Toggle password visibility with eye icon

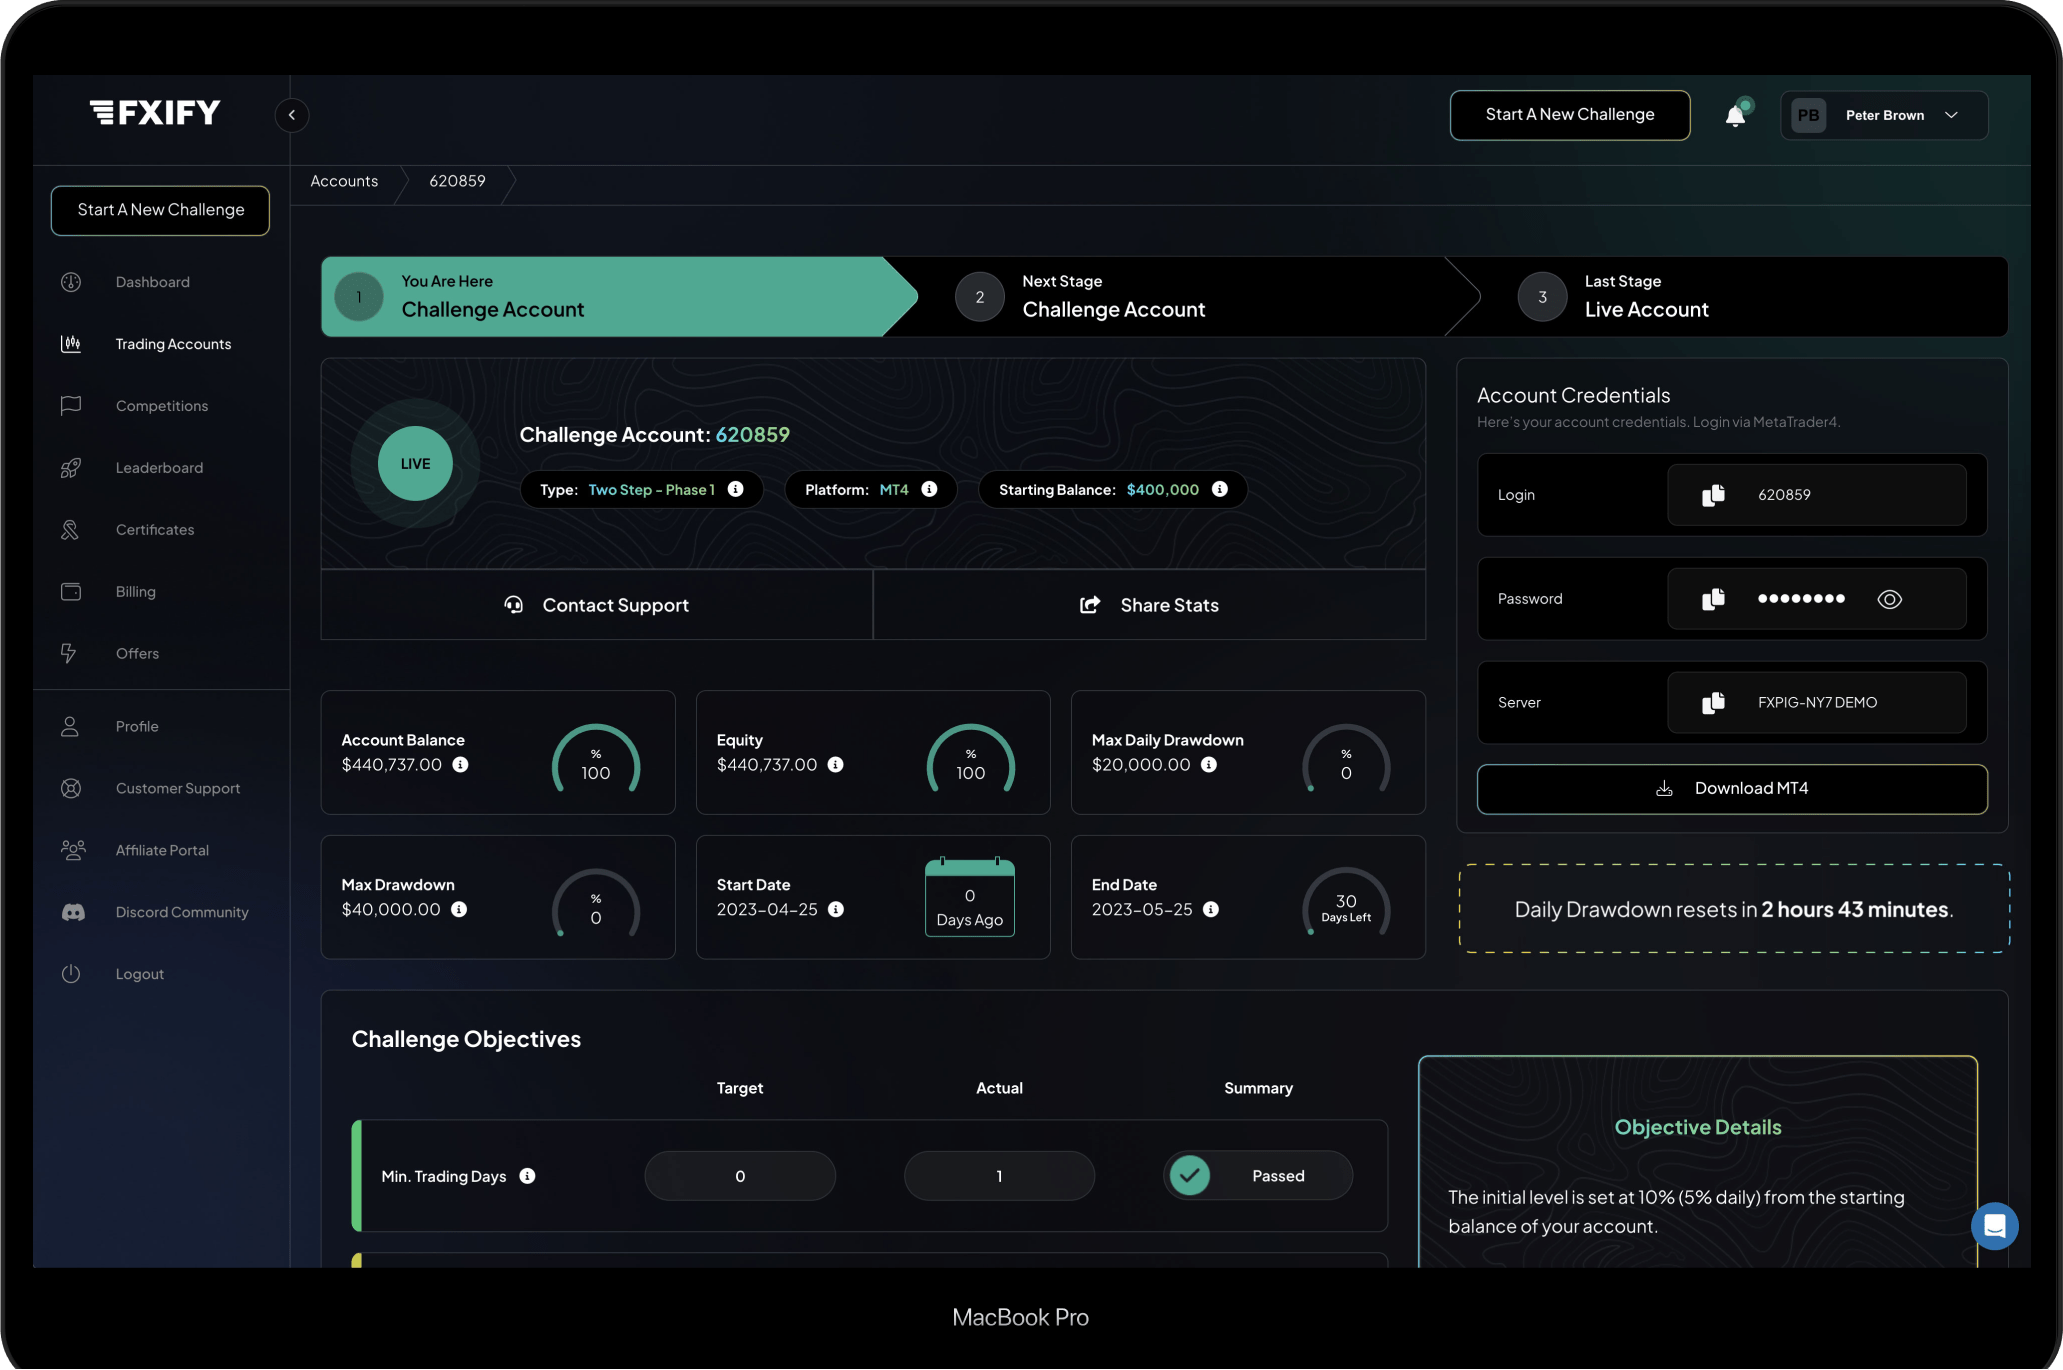click(x=1890, y=596)
